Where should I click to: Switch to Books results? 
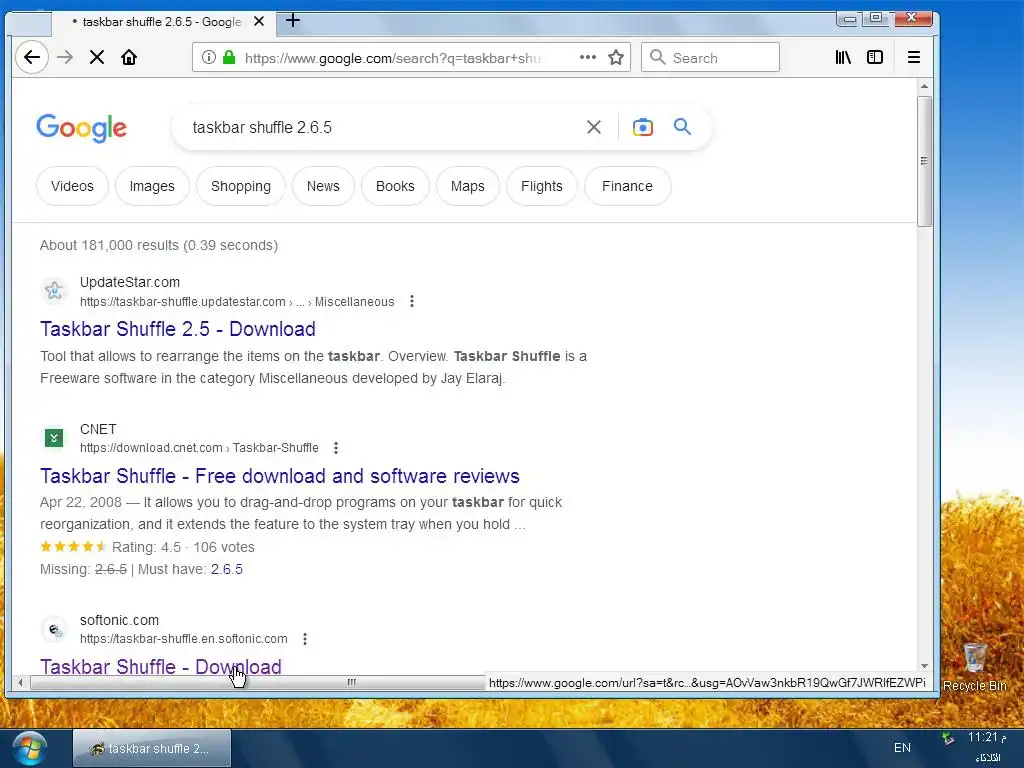tap(395, 186)
